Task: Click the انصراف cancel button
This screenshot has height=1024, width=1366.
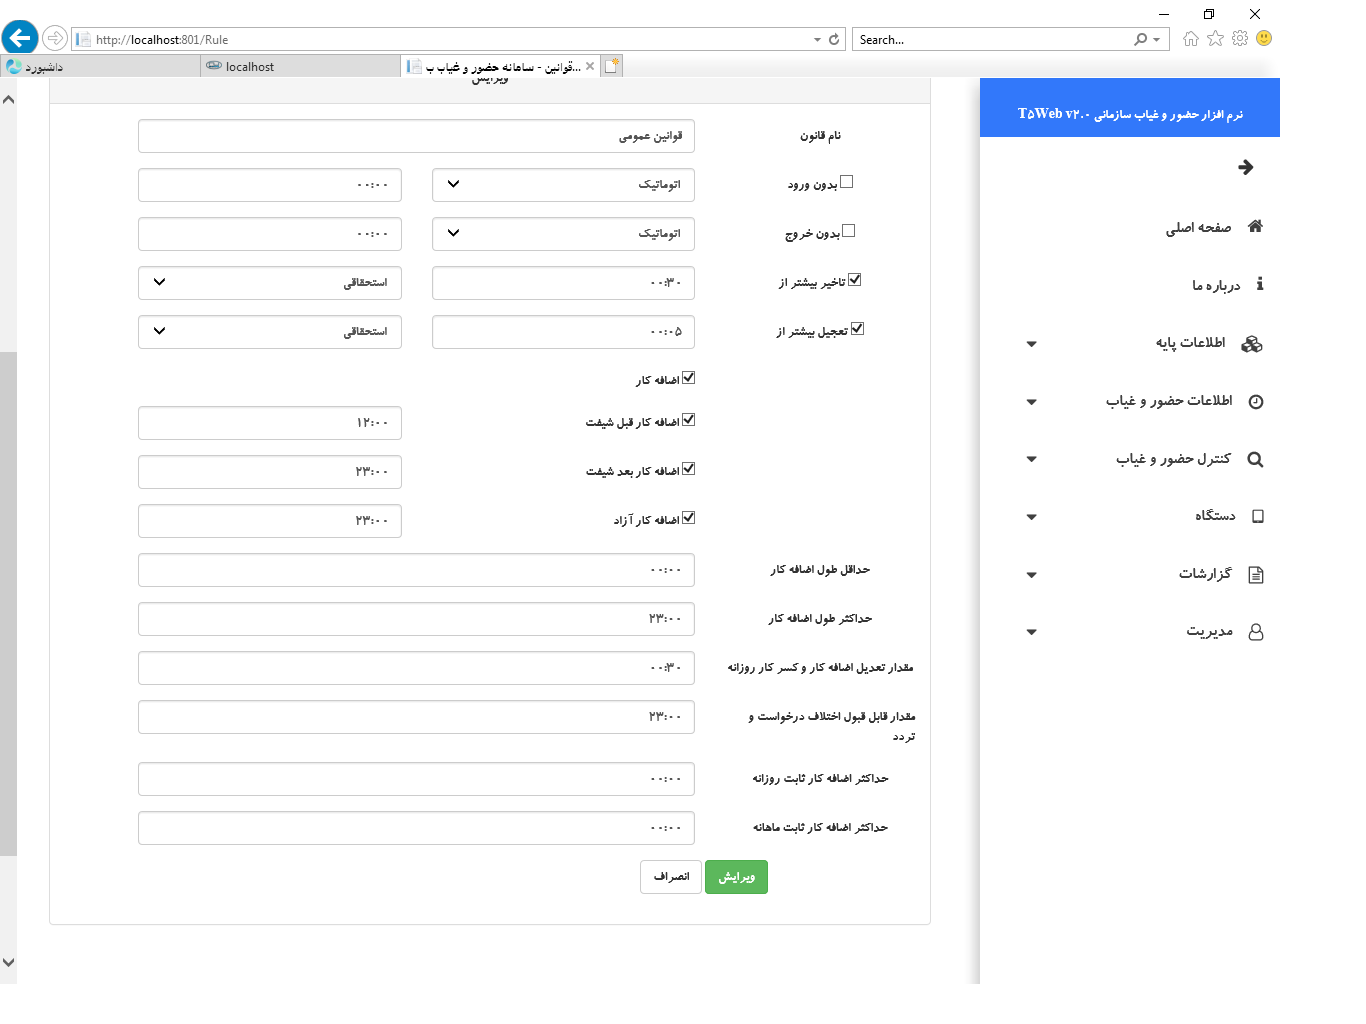Action: (x=671, y=877)
